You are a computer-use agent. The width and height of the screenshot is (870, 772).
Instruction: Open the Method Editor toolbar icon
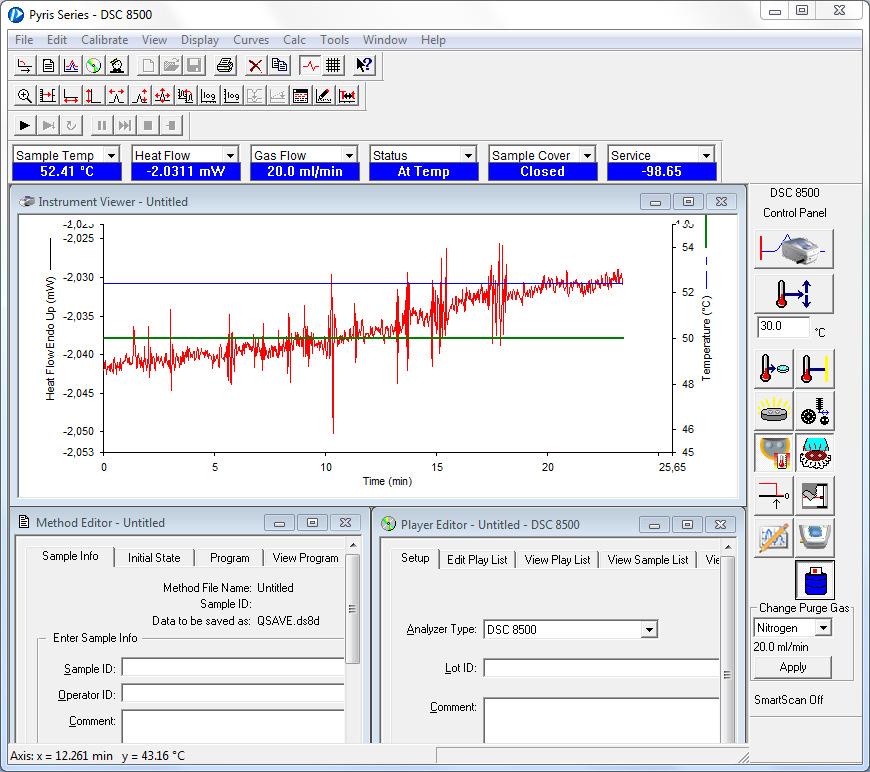click(x=48, y=65)
